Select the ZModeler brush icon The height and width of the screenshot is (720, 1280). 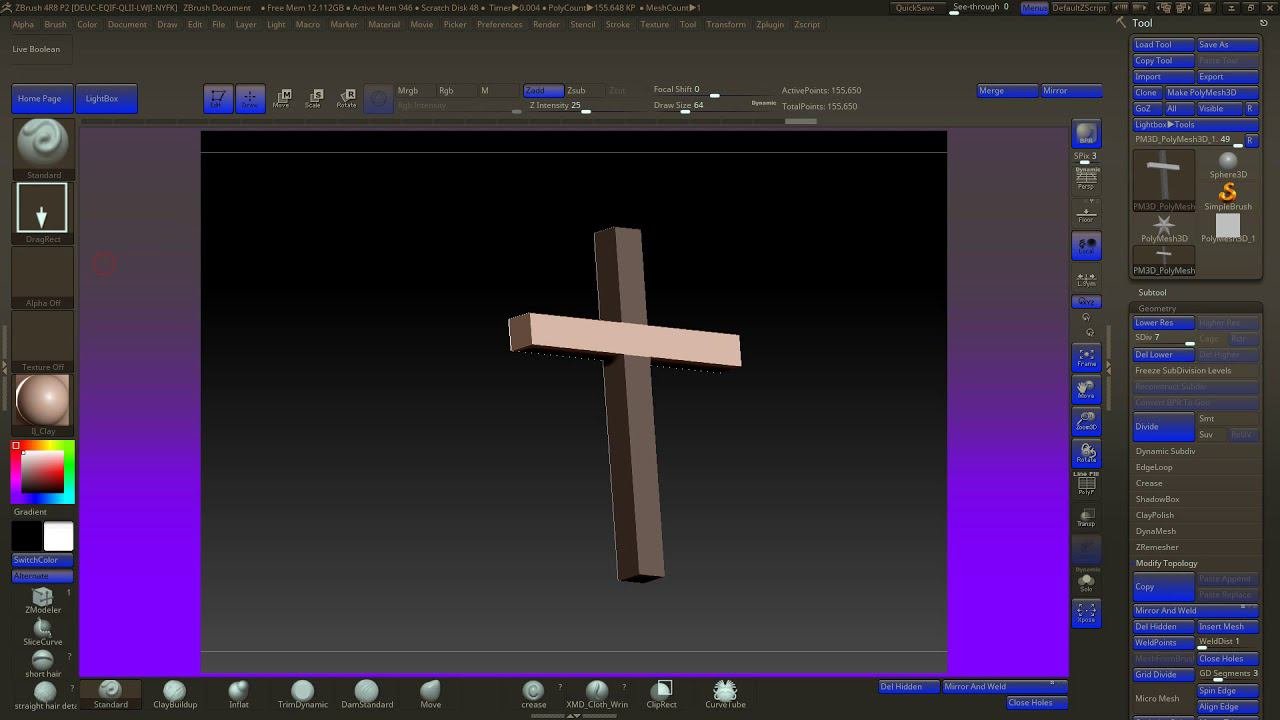43,599
